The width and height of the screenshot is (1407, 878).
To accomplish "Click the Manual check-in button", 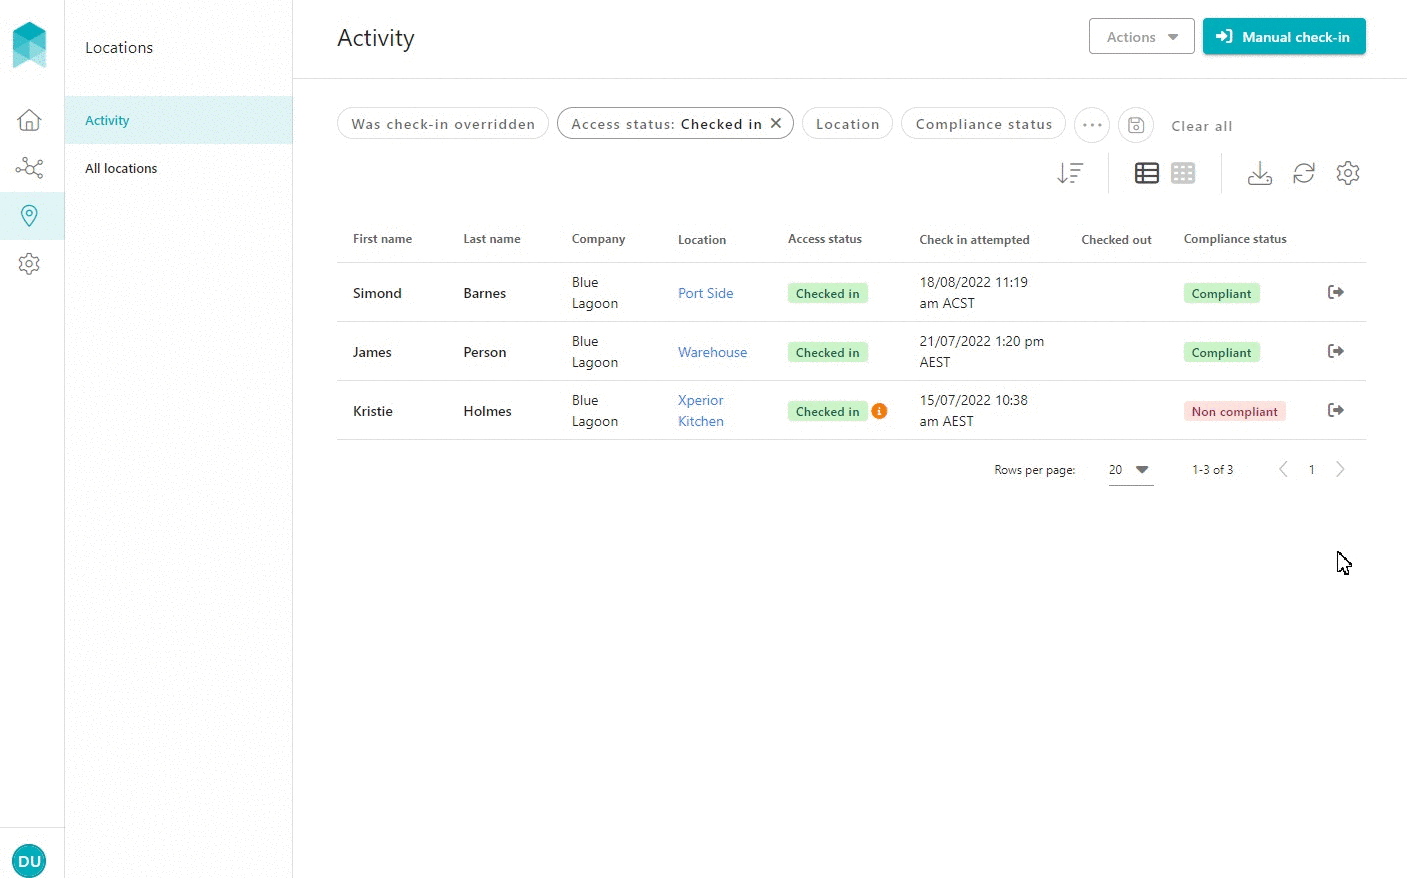I will tap(1284, 37).
